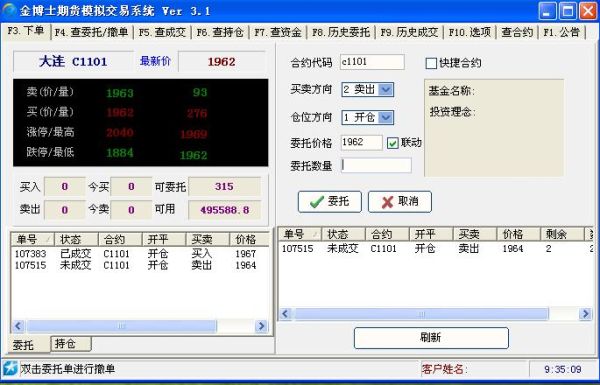Open the F3 下单 tab
600x385 pixels.
click(26, 31)
